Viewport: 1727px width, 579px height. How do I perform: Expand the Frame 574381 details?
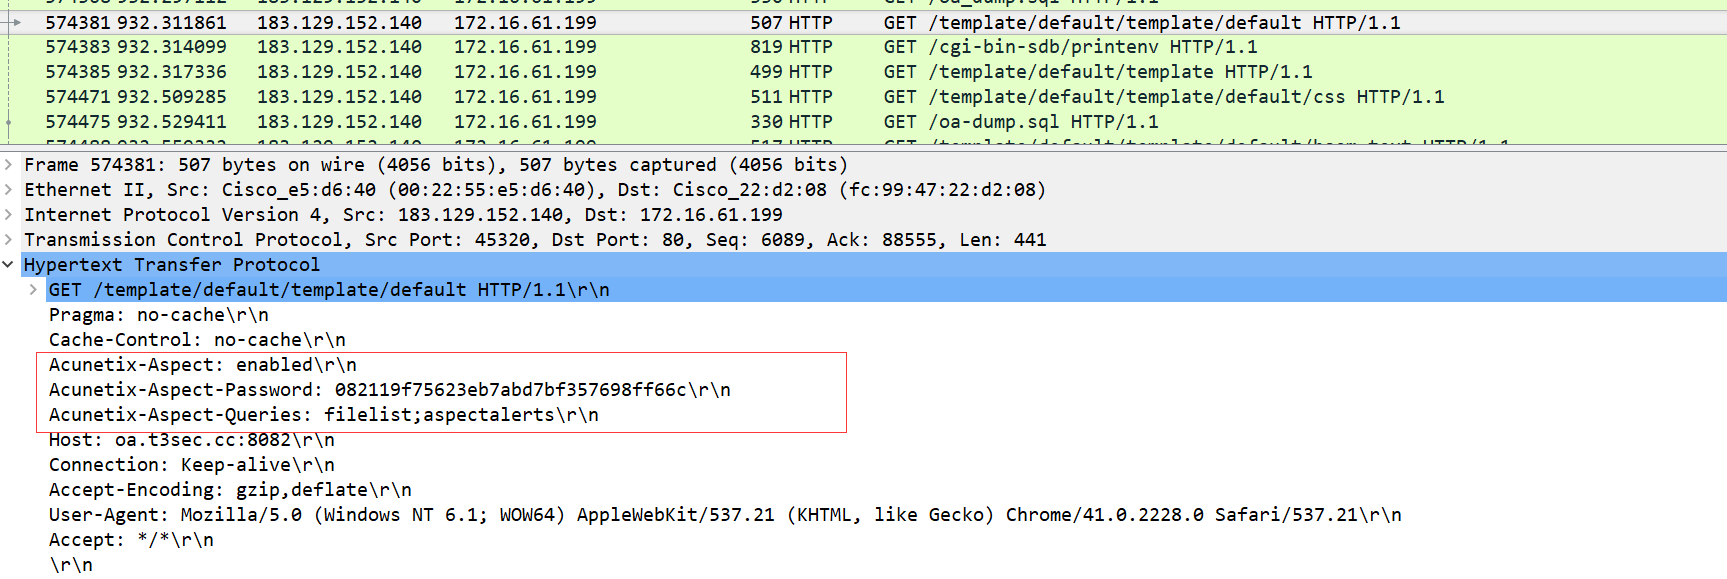[9, 165]
